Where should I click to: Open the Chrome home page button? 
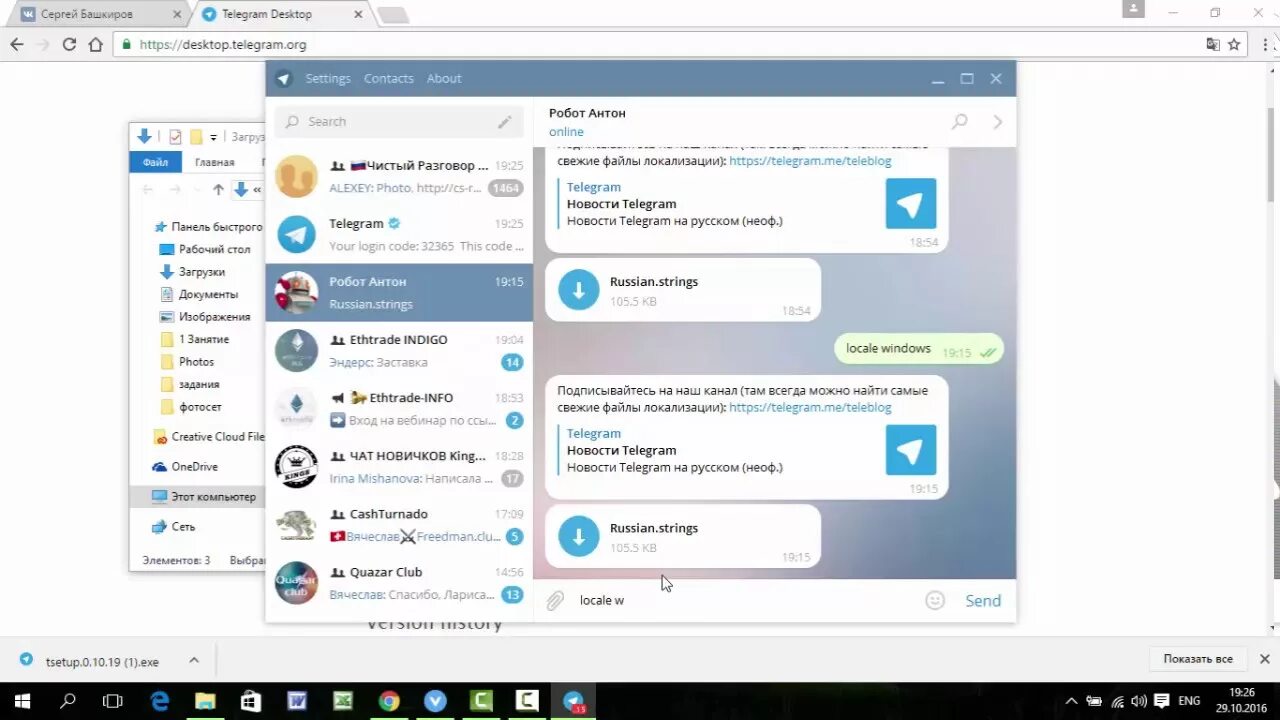(96, 44)
